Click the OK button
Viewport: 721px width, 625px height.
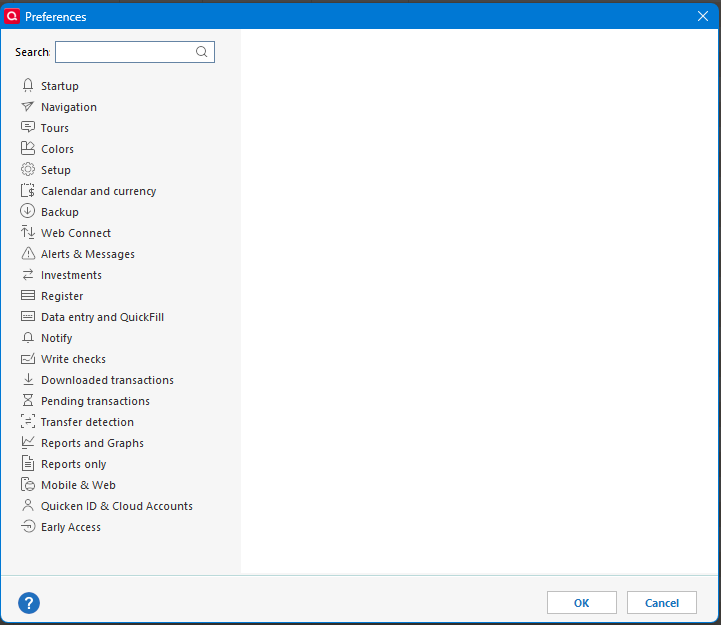(581, 602)
